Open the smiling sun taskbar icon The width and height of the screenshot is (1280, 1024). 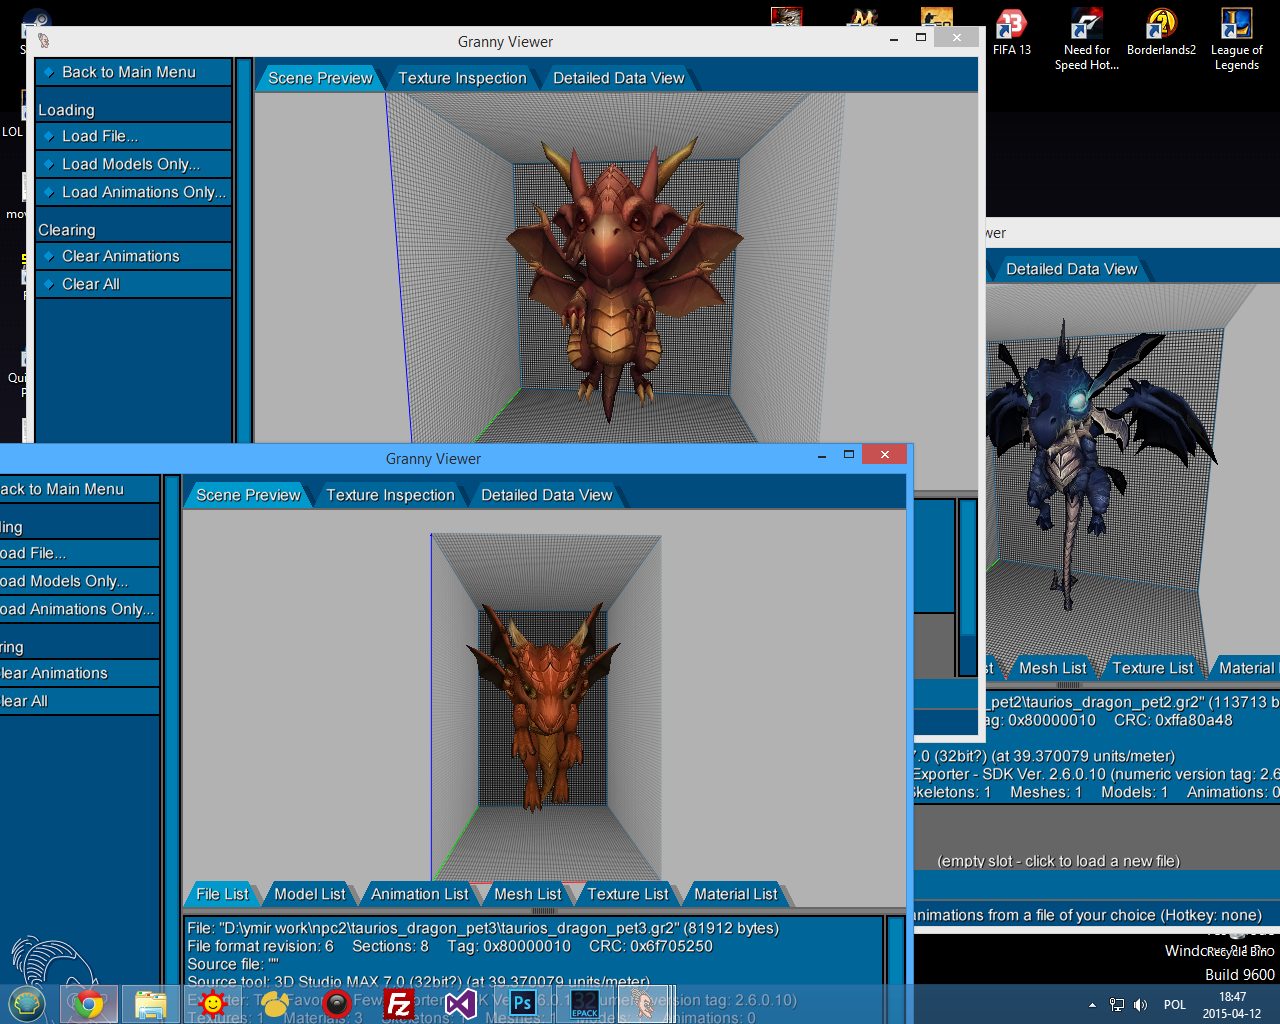coord(212,1004)
